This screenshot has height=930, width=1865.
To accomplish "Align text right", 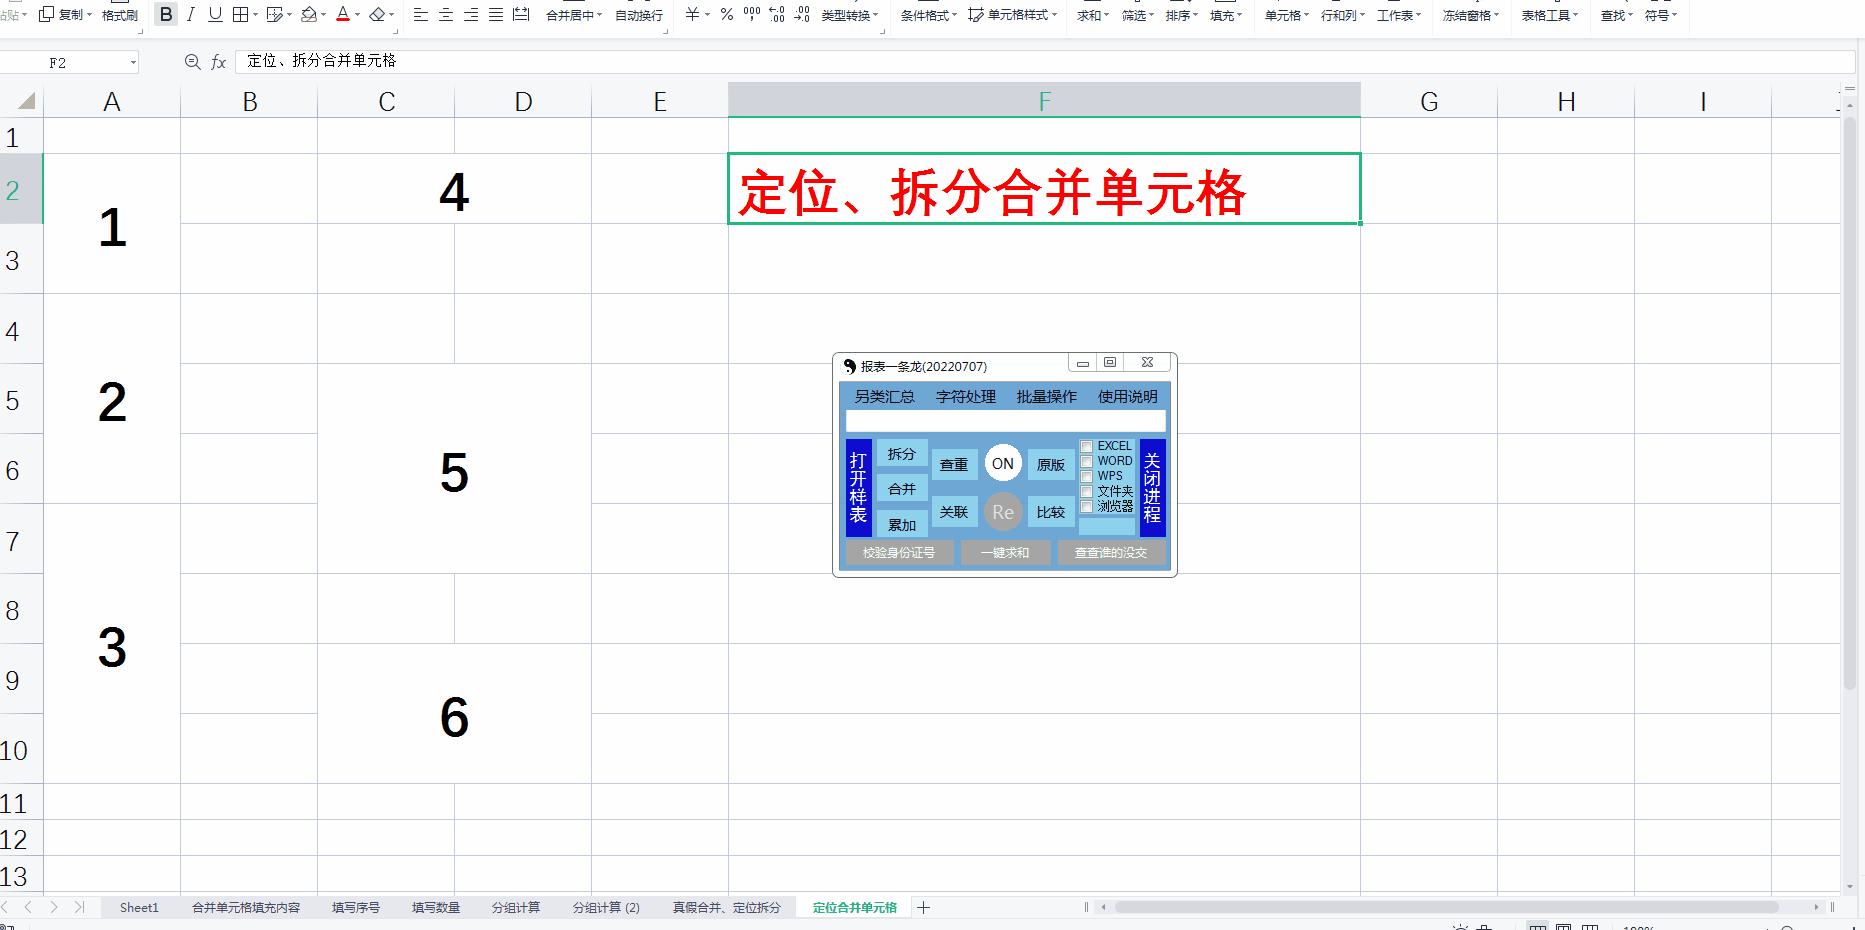I will (x=470, y=14).
